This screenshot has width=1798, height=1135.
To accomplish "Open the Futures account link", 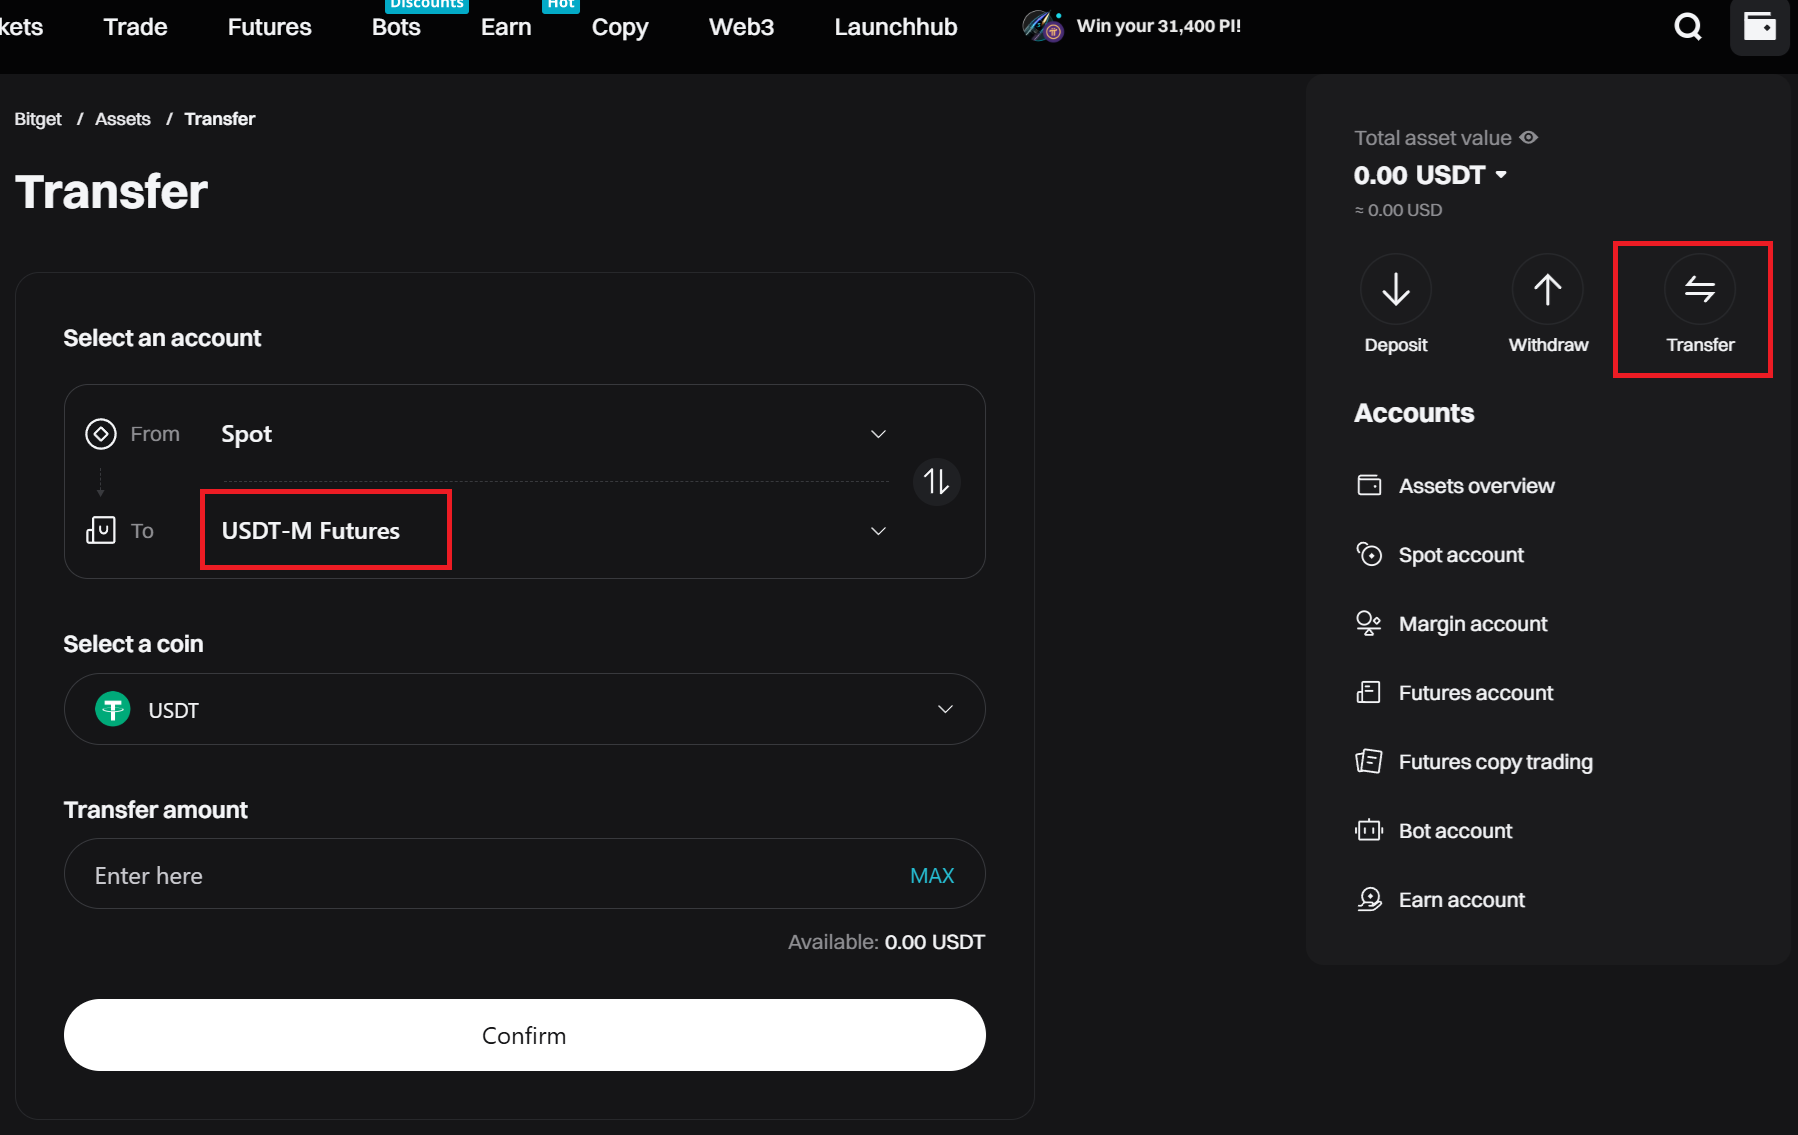I will 1476,693.
